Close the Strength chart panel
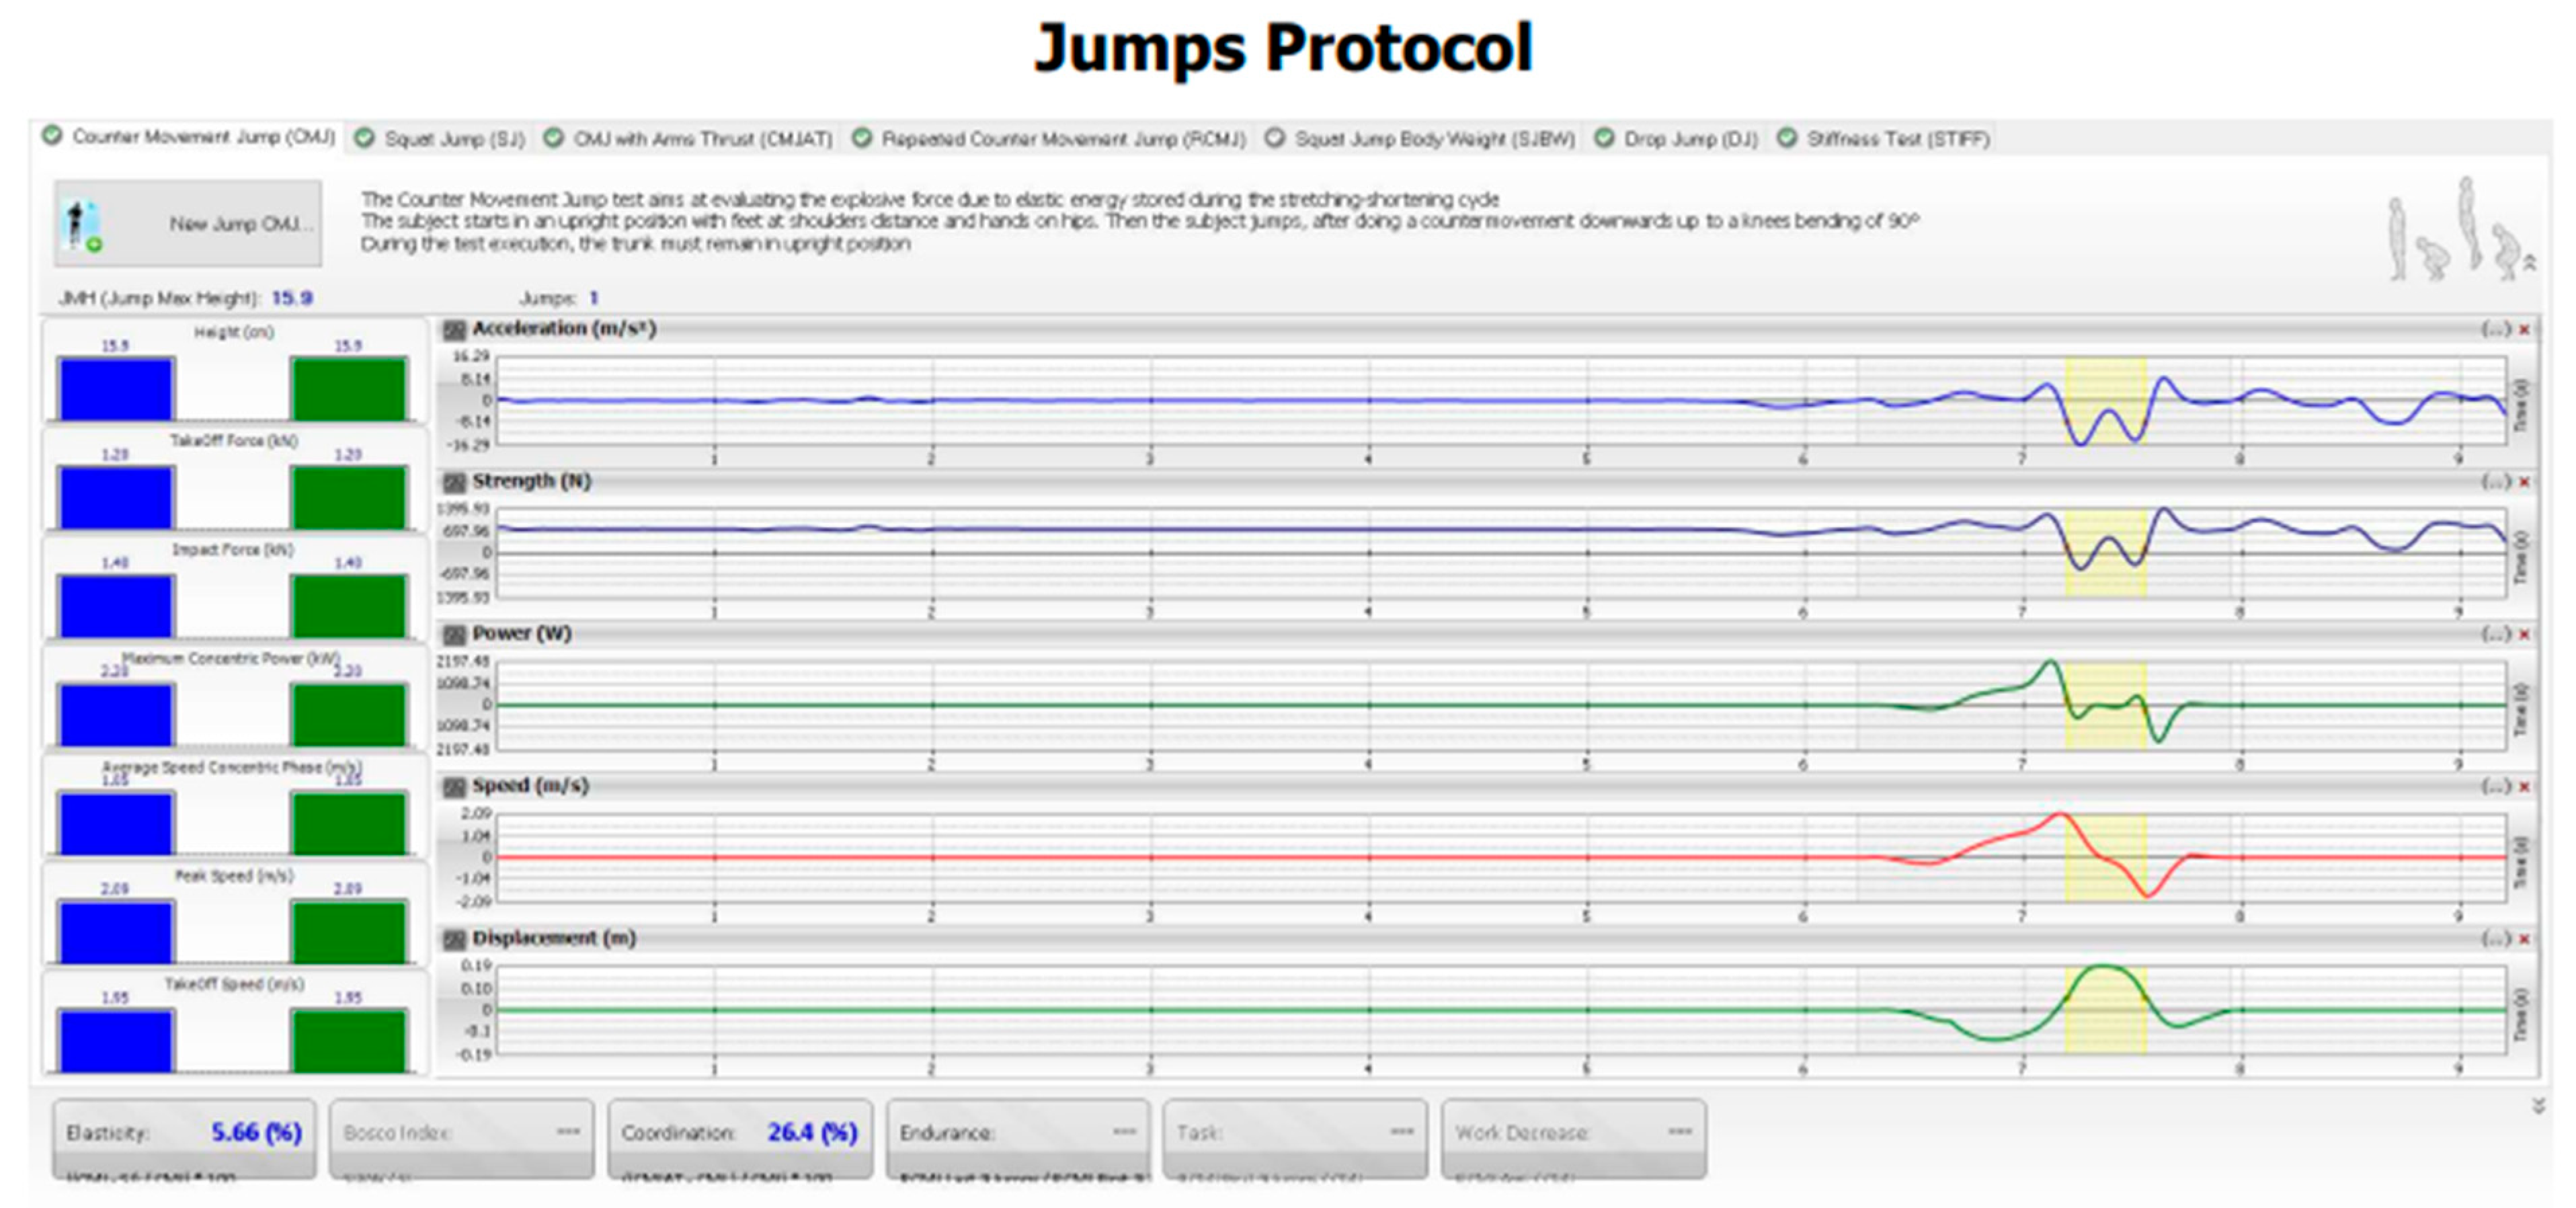 tap(2524, 482)
